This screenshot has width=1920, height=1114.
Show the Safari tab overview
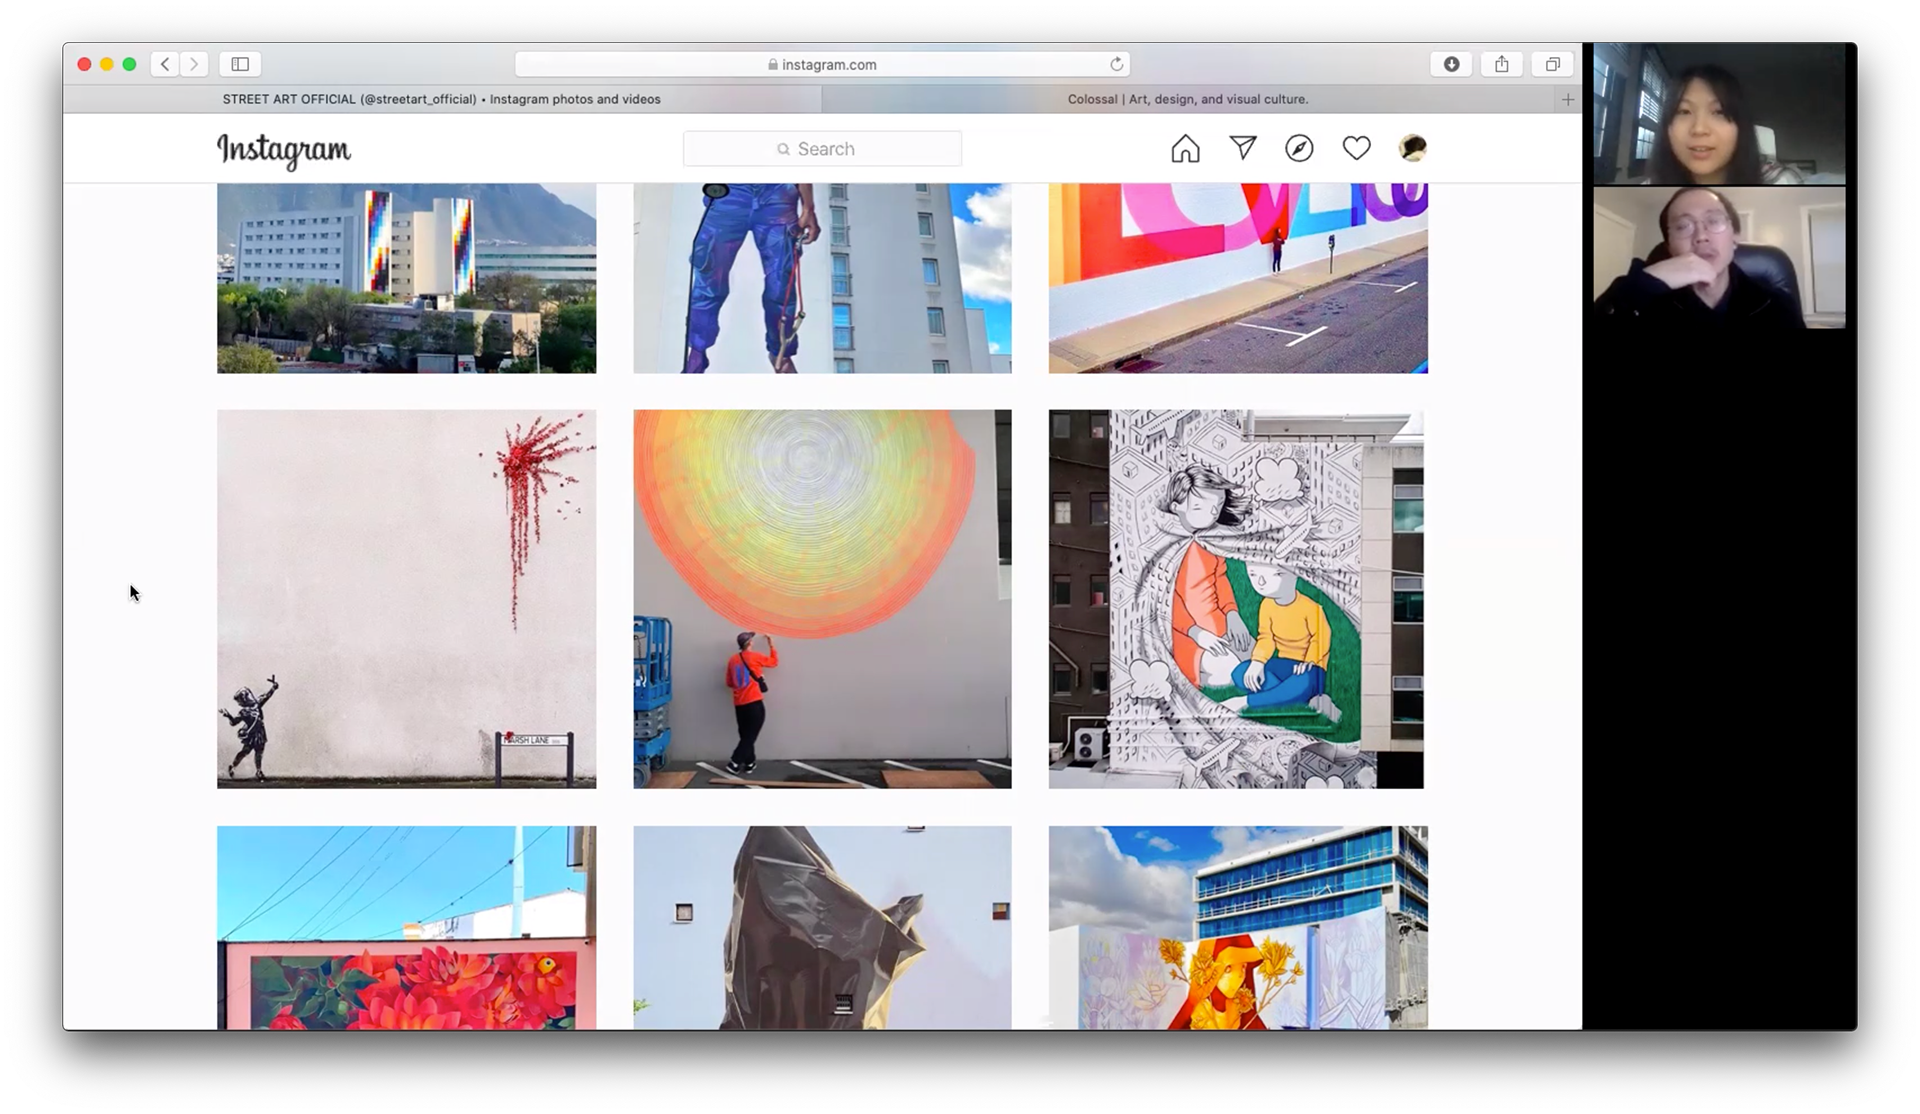coord(1552,64)
